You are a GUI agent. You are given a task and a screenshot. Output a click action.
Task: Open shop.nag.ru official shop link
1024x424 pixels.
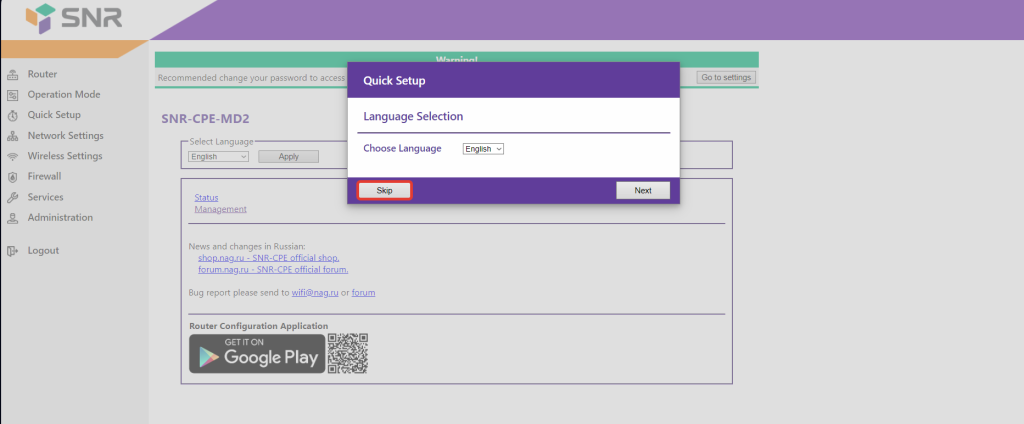[268, 258]
